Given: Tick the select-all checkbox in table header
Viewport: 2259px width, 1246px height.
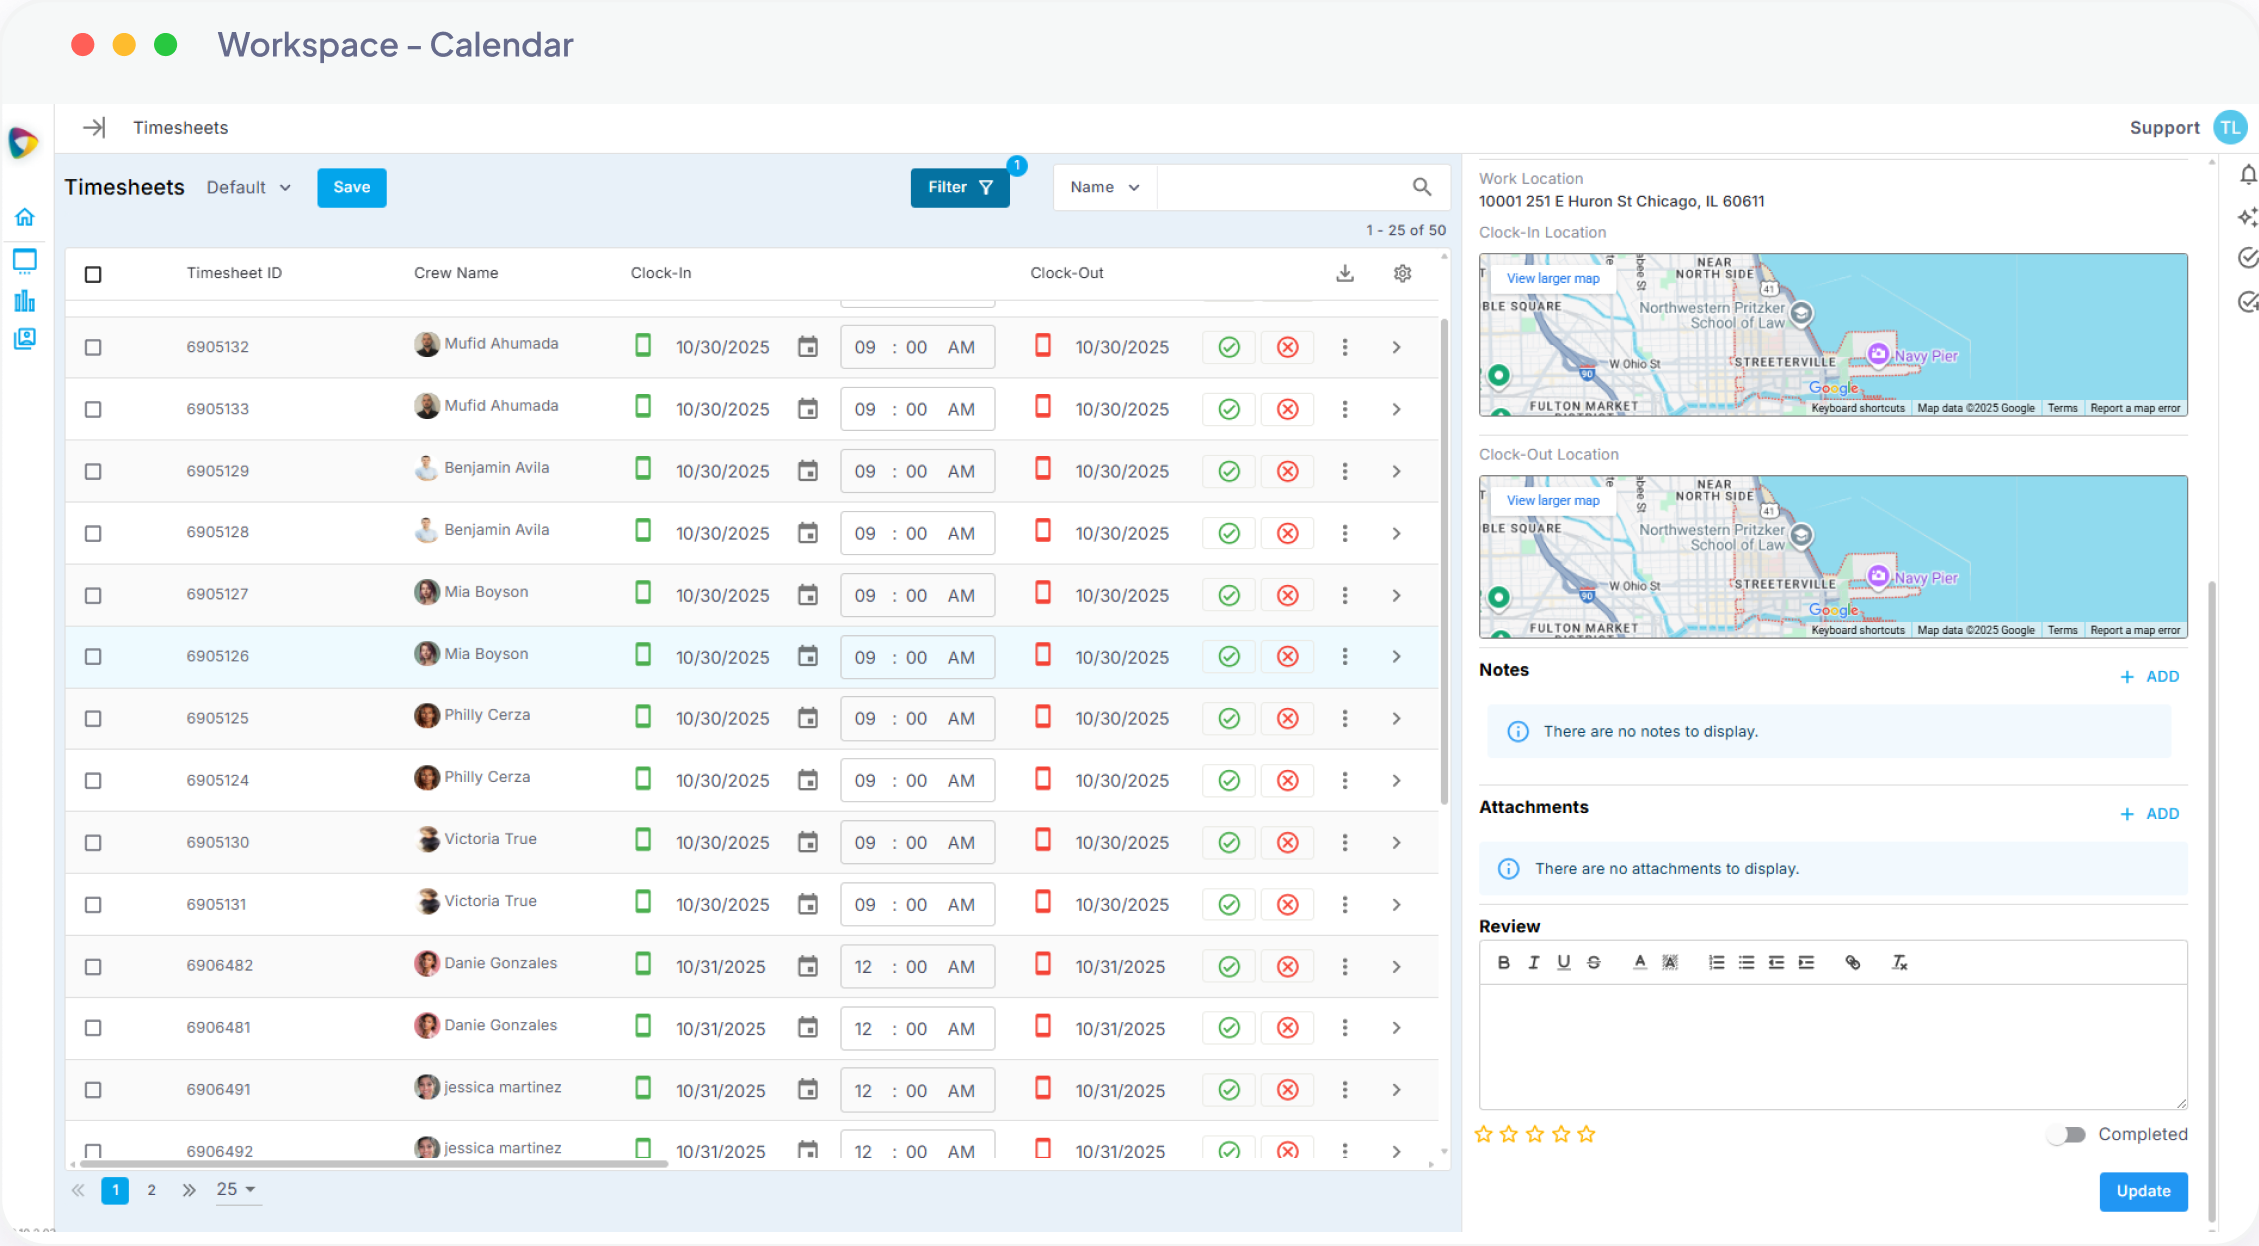Looking at the screenshot, I should (x=93, y=274).
